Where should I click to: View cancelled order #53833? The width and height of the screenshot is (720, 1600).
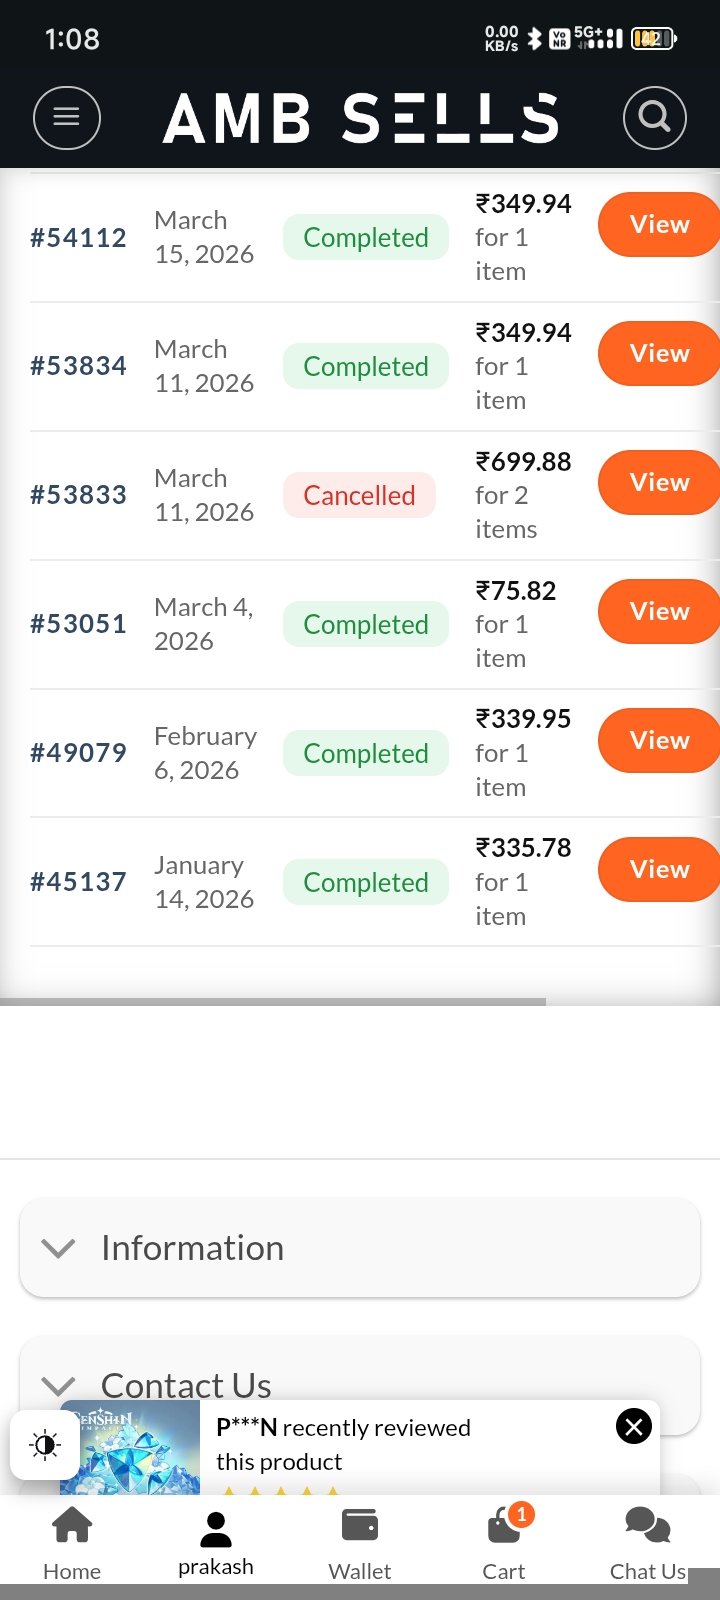658,483
